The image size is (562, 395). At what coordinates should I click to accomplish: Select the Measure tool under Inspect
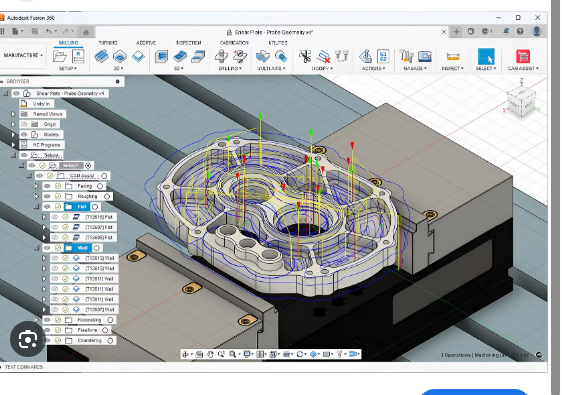coord(453,56)
